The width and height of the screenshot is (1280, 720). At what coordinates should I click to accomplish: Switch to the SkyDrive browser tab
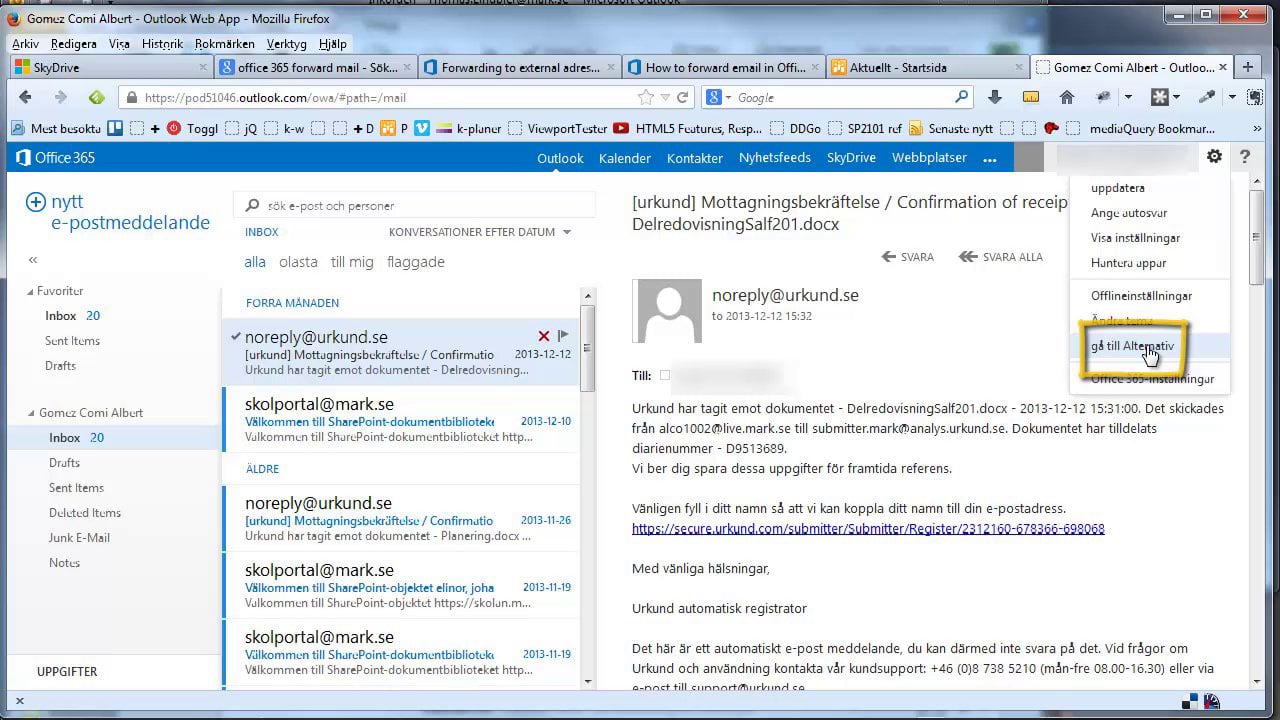click(109, 67)
